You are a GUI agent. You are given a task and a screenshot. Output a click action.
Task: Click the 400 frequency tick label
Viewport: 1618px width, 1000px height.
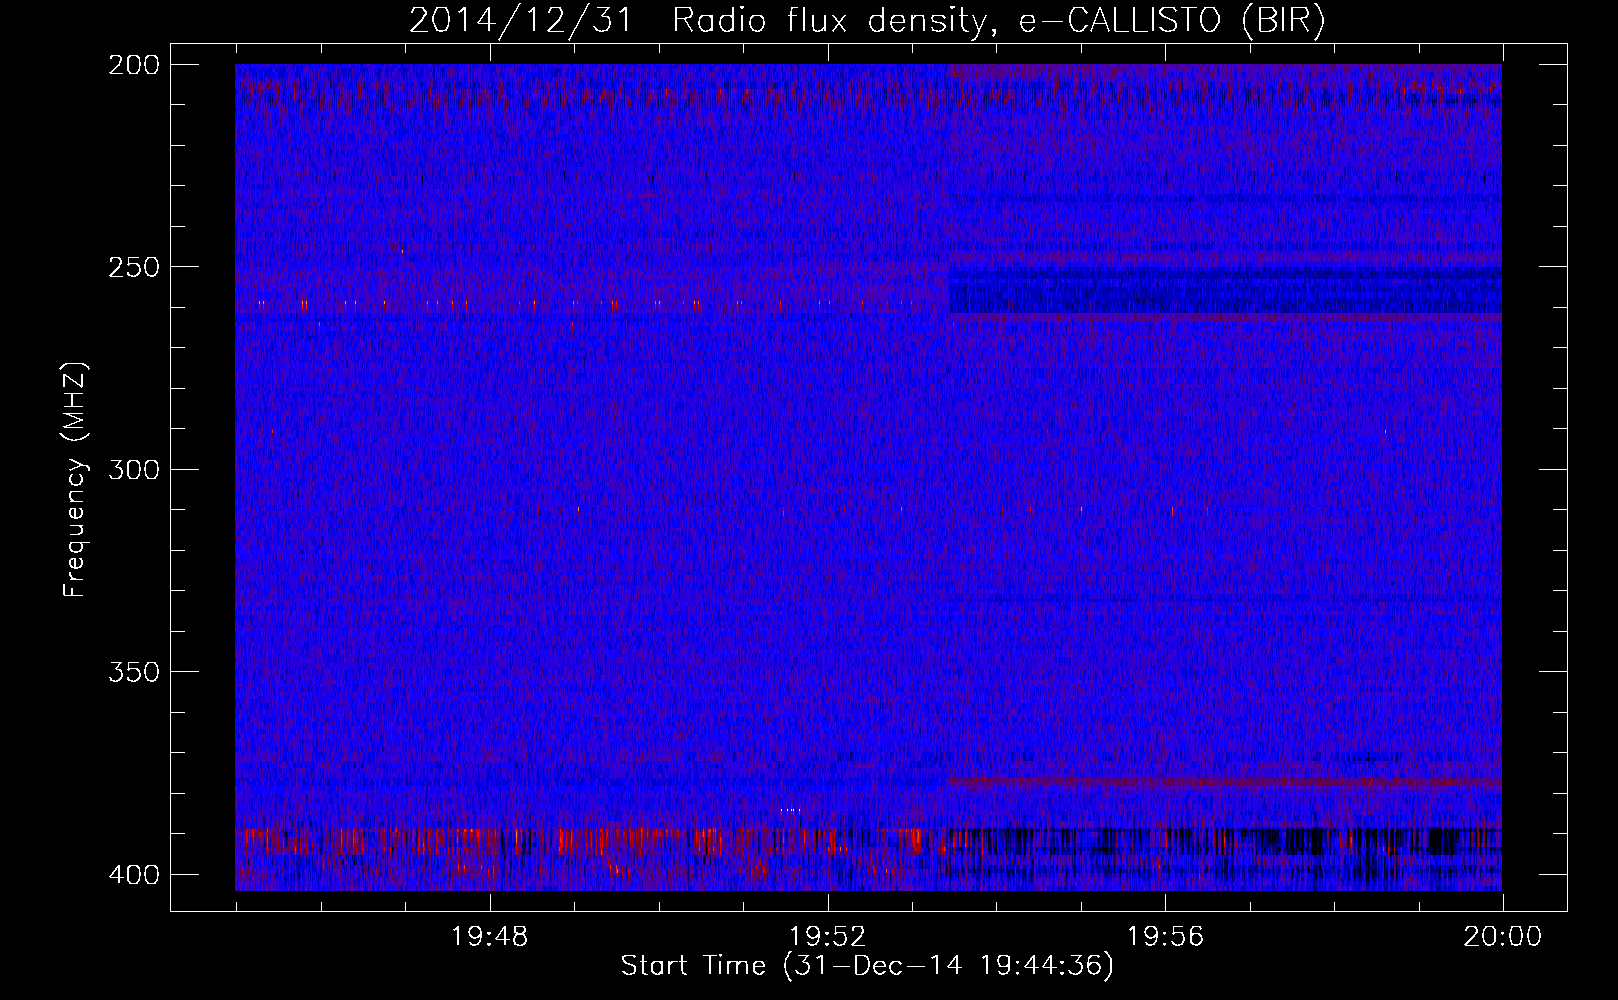(x=133, y=875)
